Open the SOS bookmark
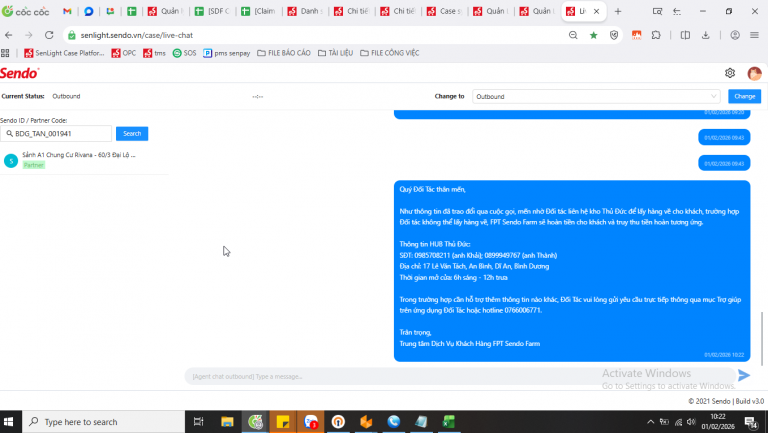 click(x=184, y=53)
